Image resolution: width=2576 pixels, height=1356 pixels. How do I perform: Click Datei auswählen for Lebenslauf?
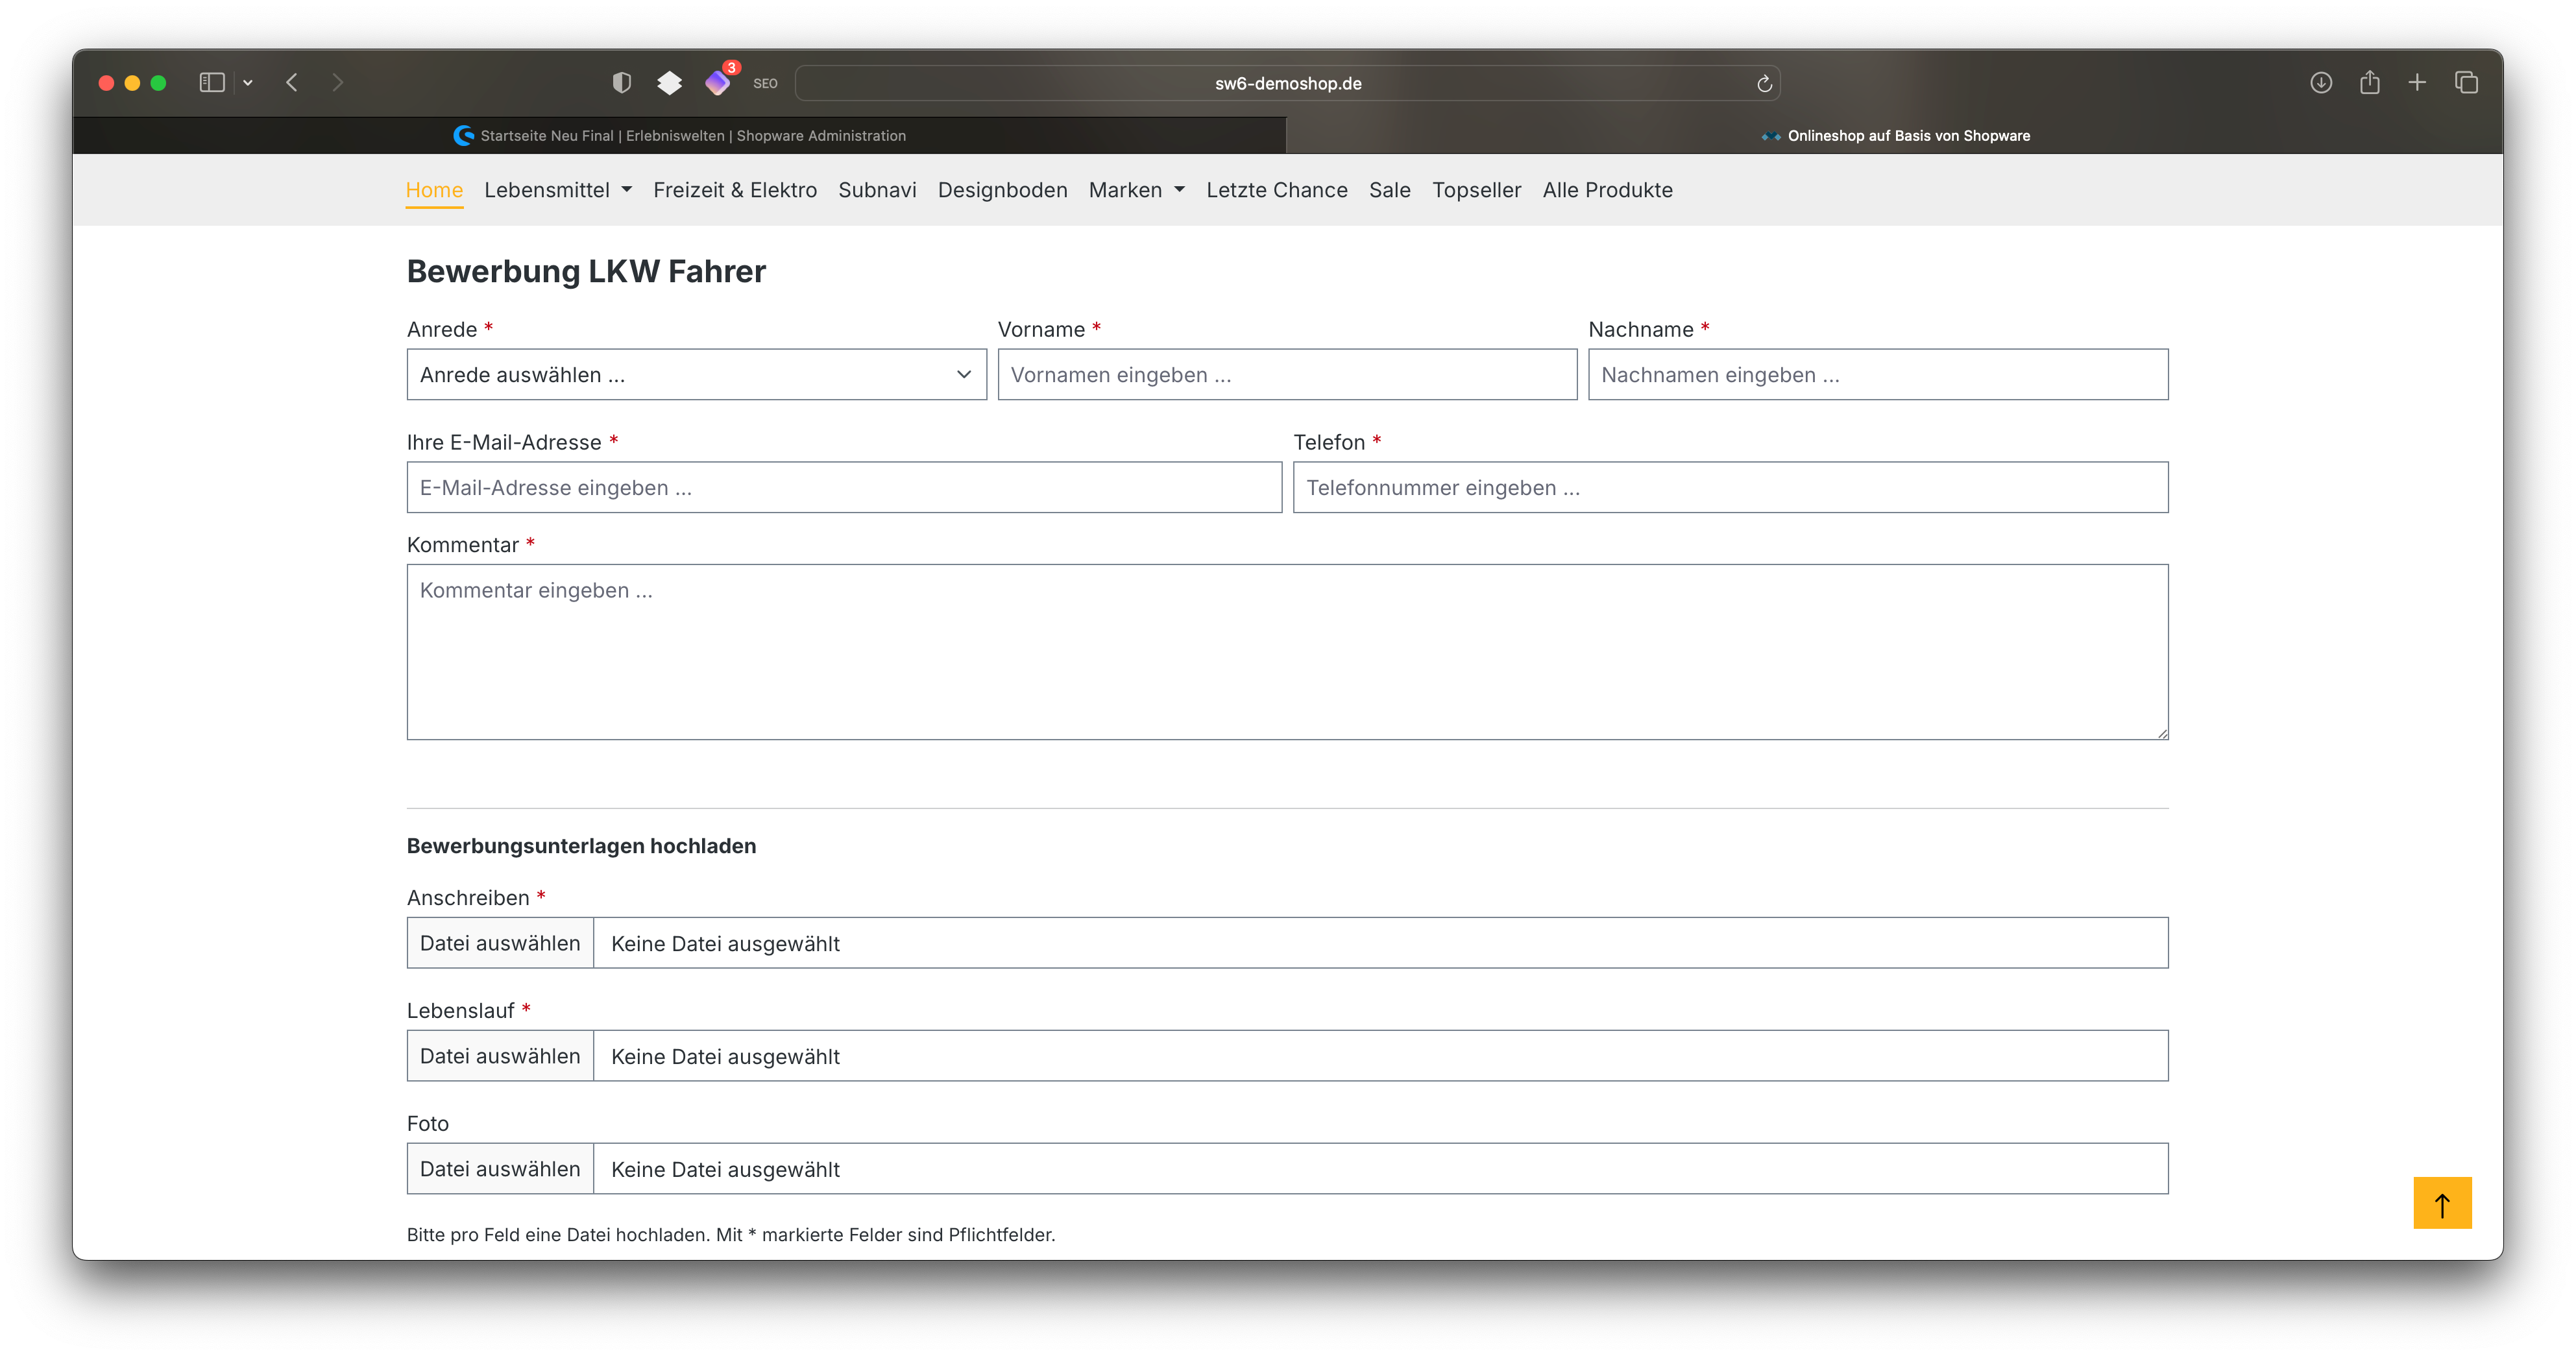coord(500,1056)
